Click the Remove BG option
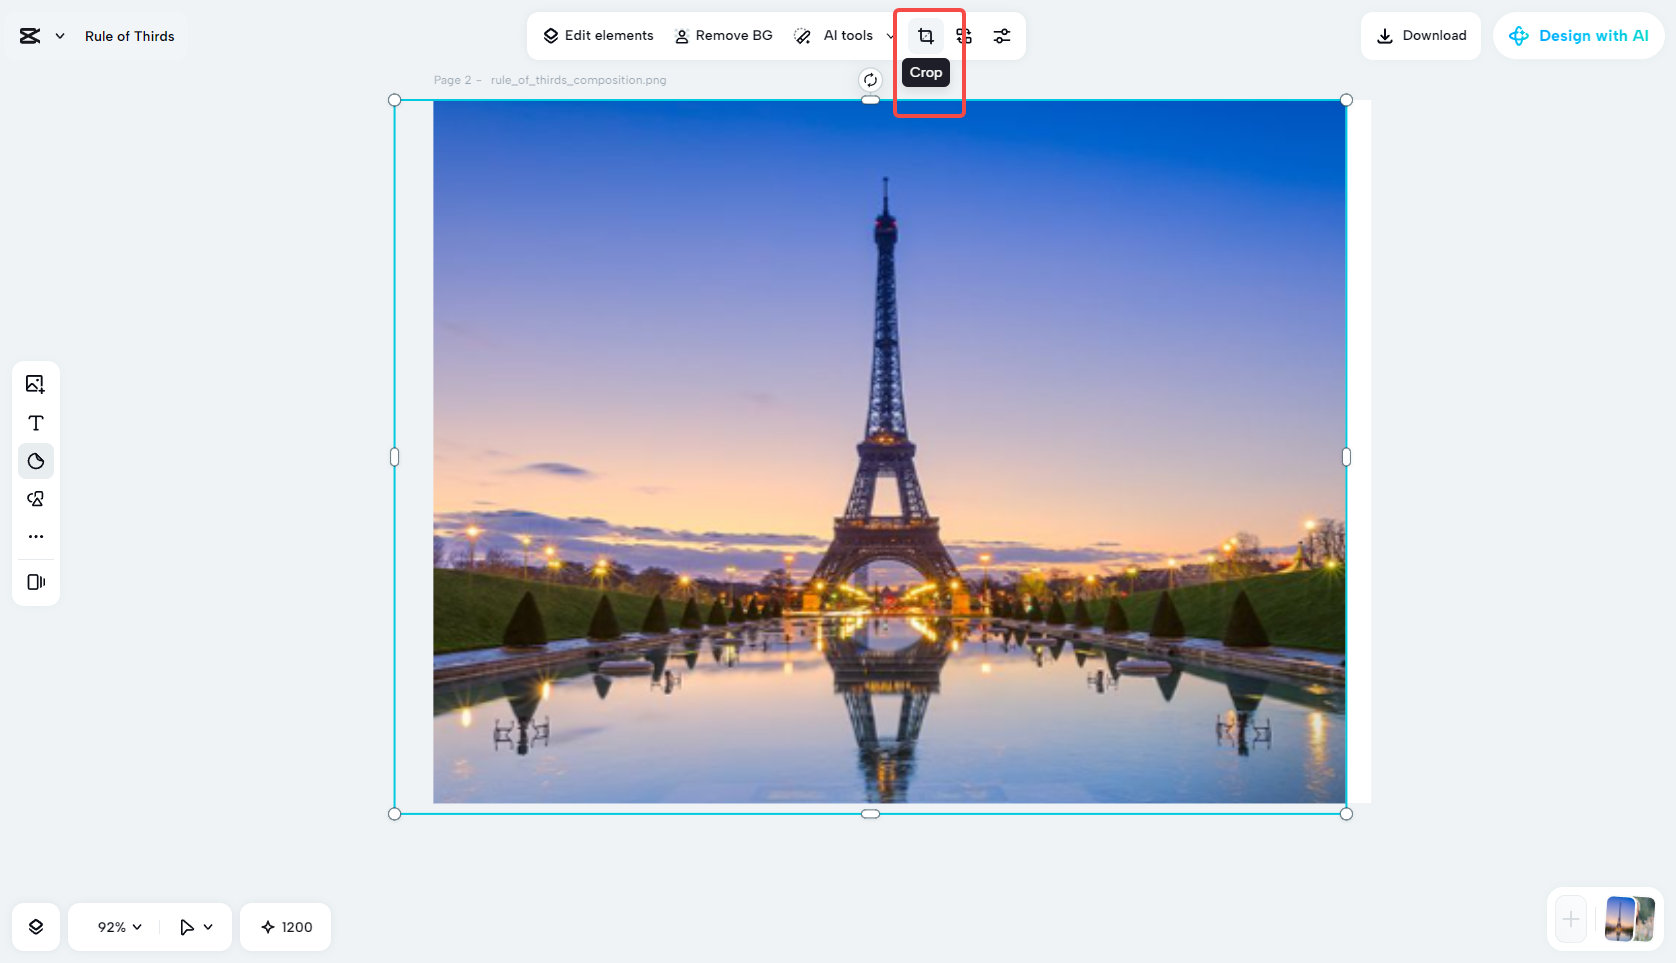The height and width of the screenshot is (963, 1676). (x=724, y=35)
